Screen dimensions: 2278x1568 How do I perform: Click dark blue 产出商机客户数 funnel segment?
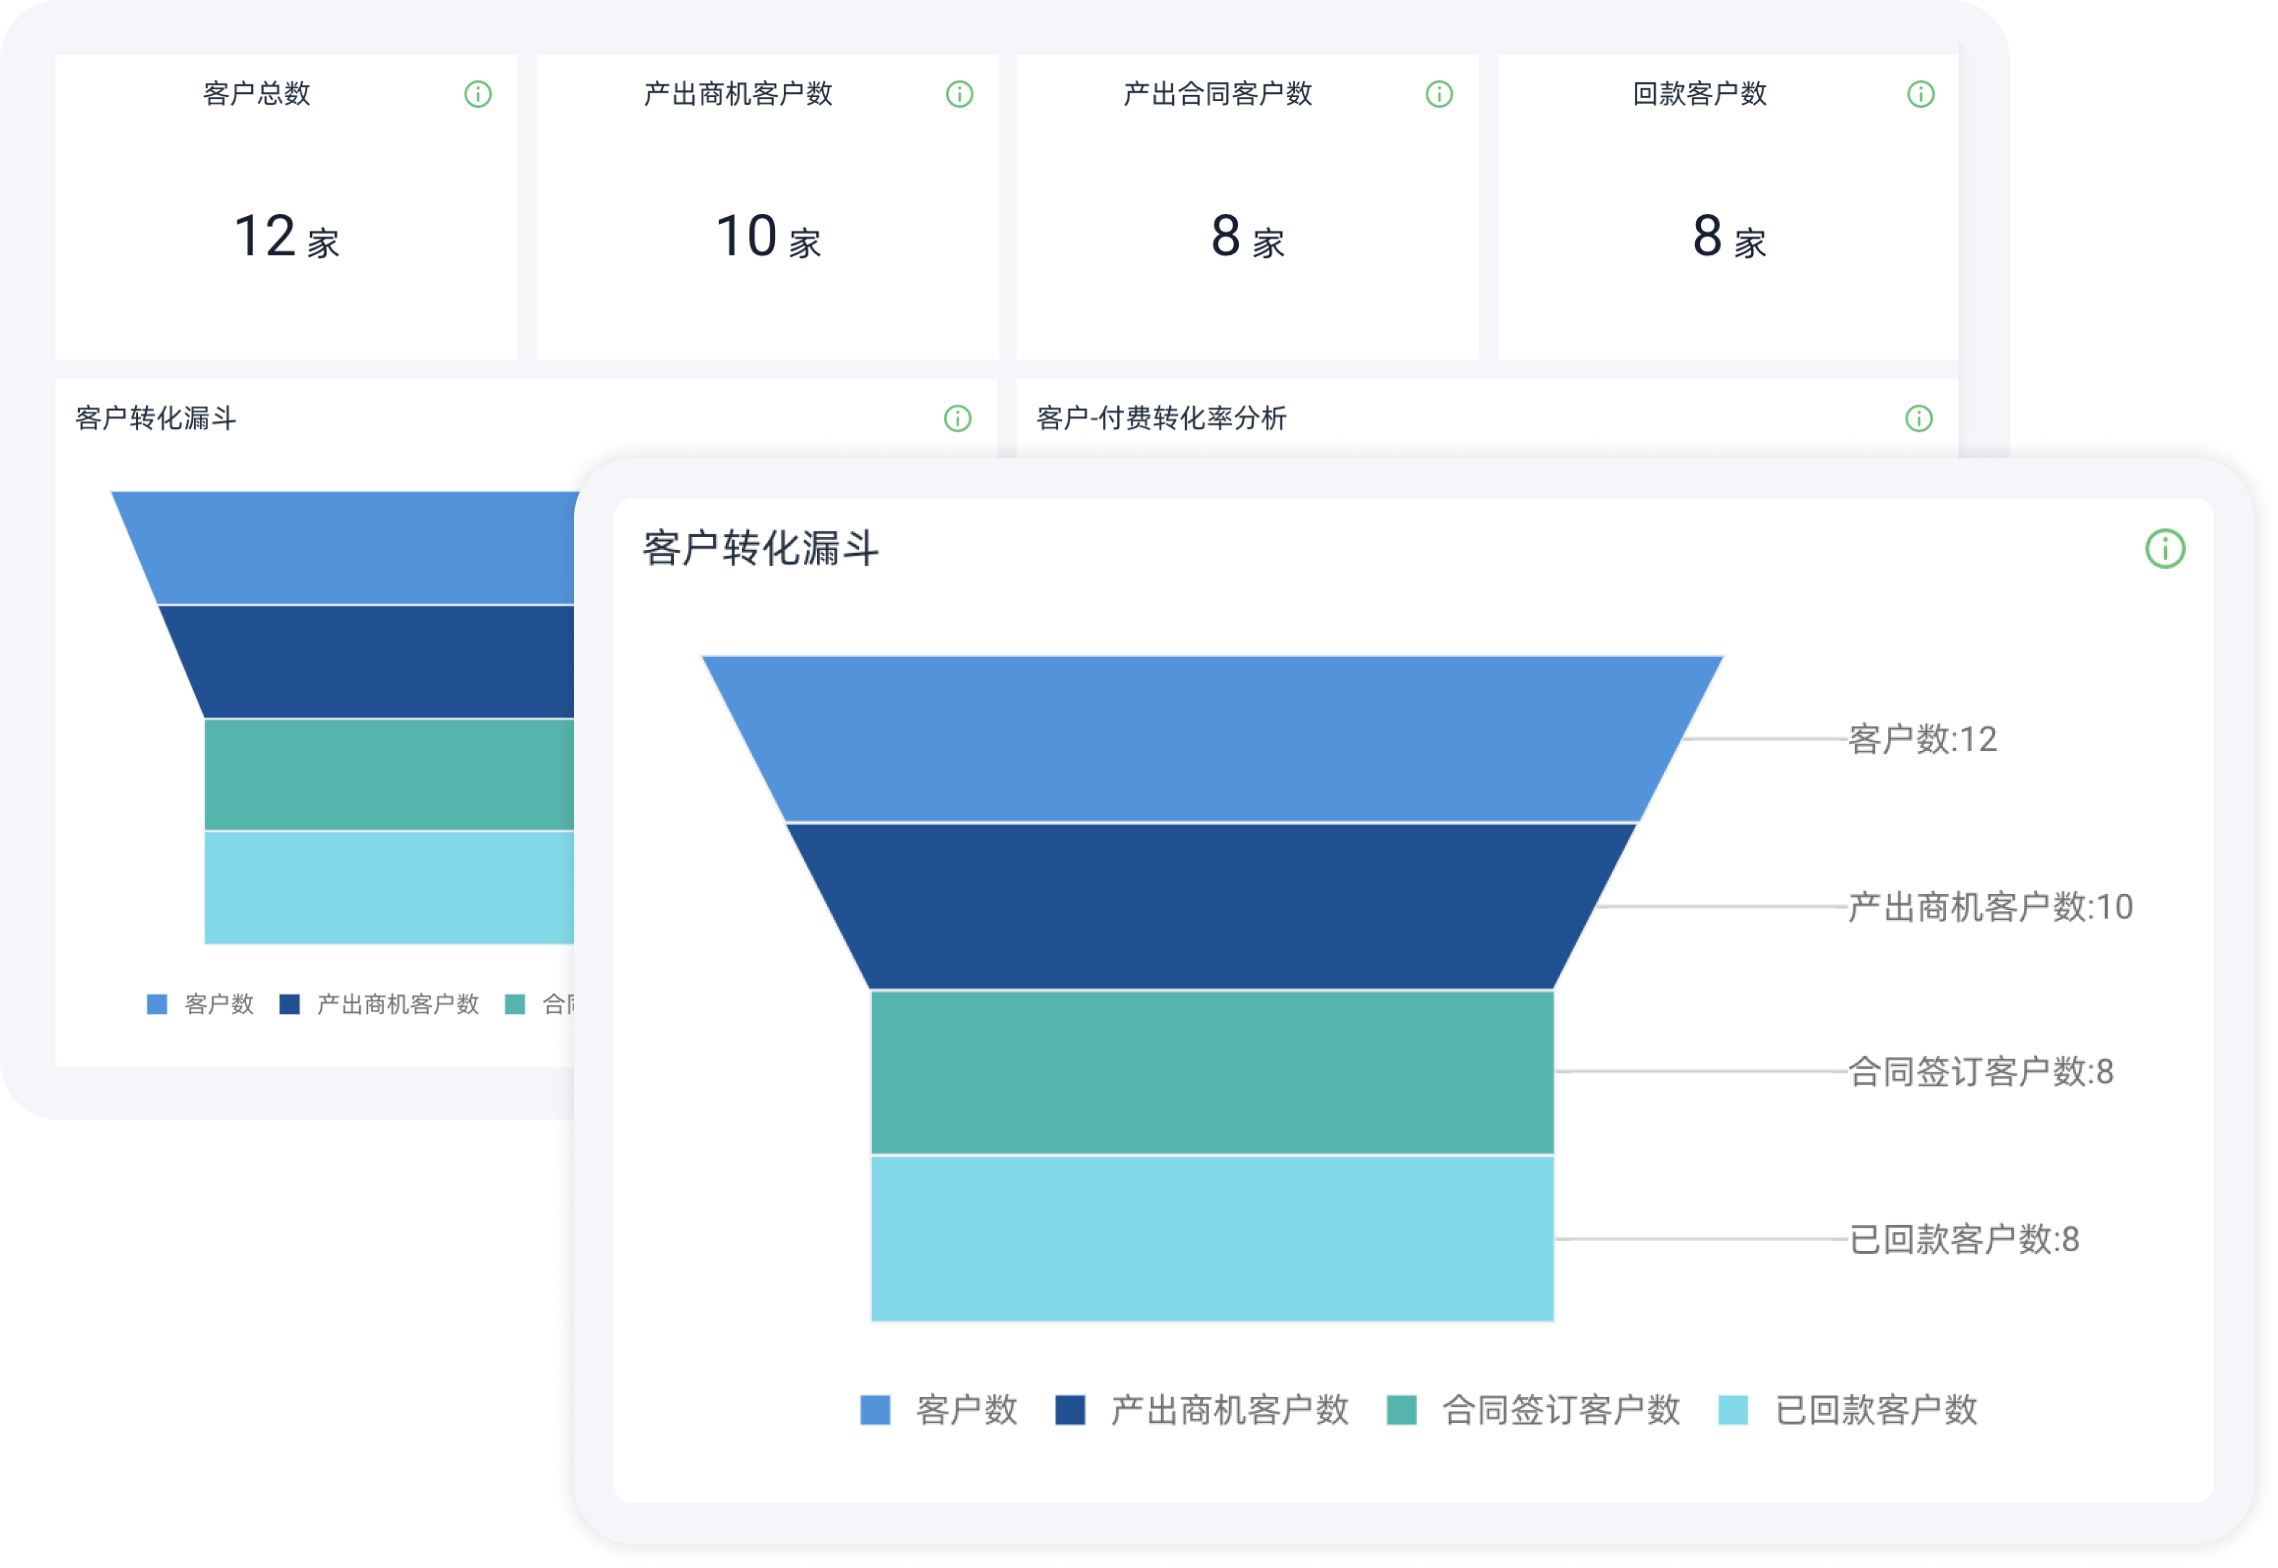point(1212,906)
